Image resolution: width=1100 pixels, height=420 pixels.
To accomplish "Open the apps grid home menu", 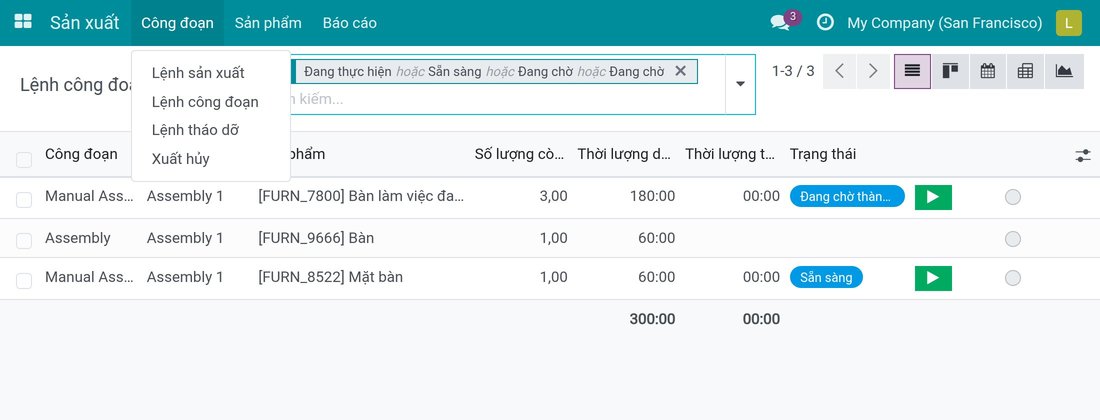I will [x=23, y=22].
